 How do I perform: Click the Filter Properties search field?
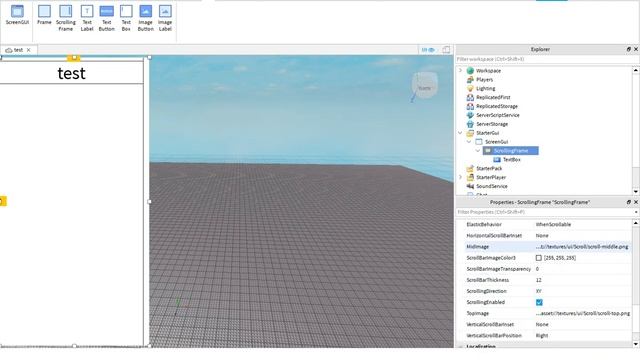544,212
